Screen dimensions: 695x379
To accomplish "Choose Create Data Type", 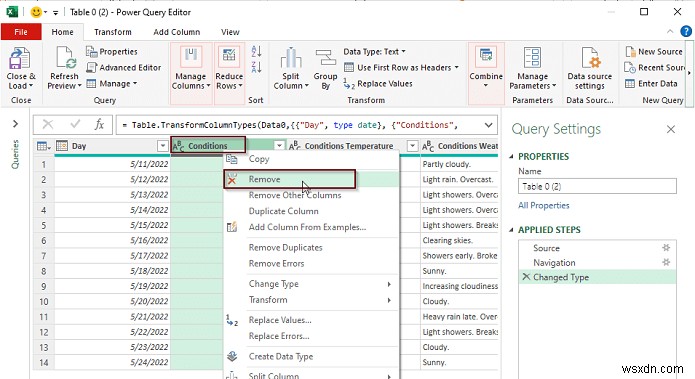I will click(311, 357).
